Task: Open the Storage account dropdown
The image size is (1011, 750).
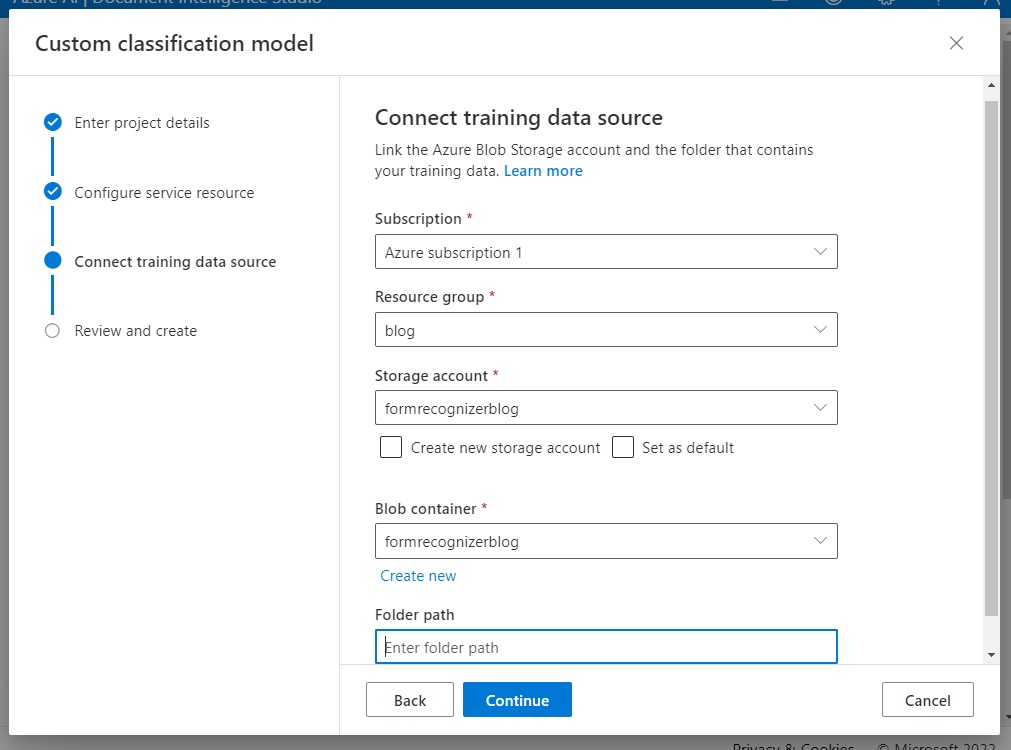Action: pyautogui.click(x=605, y=408)
